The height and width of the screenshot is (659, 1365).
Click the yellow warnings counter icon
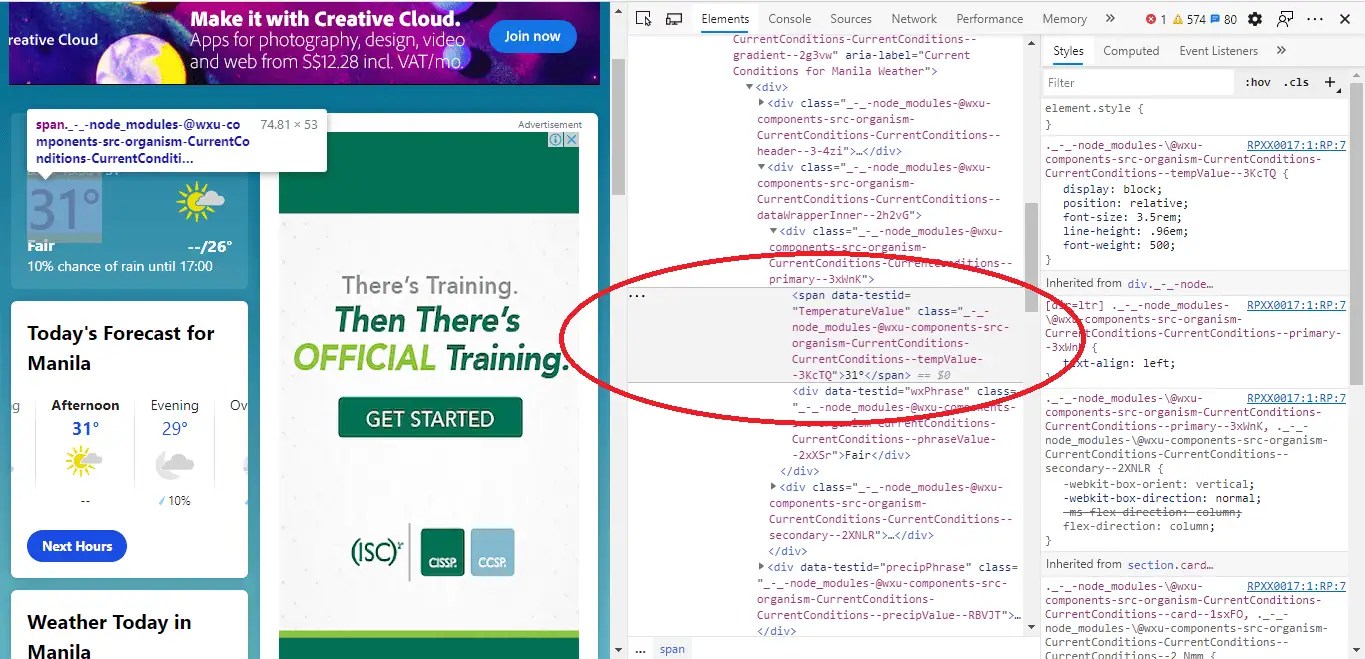click(x=1180, y=17)
